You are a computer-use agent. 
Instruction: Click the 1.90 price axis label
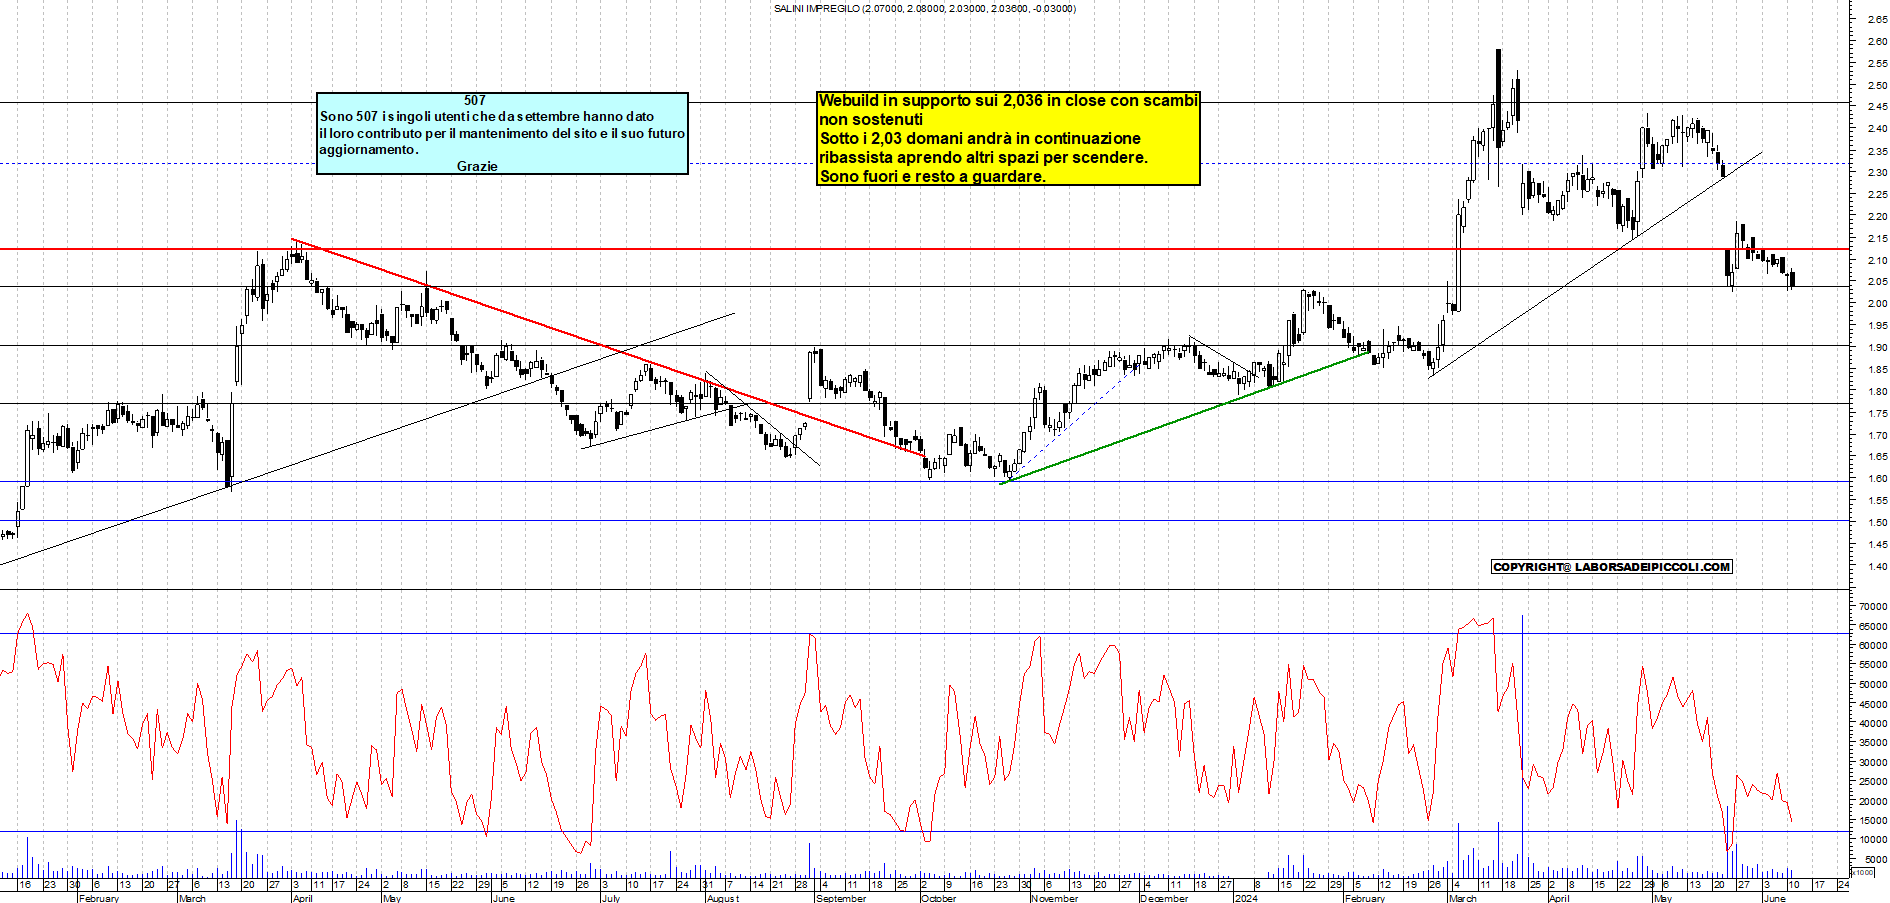1877,348
